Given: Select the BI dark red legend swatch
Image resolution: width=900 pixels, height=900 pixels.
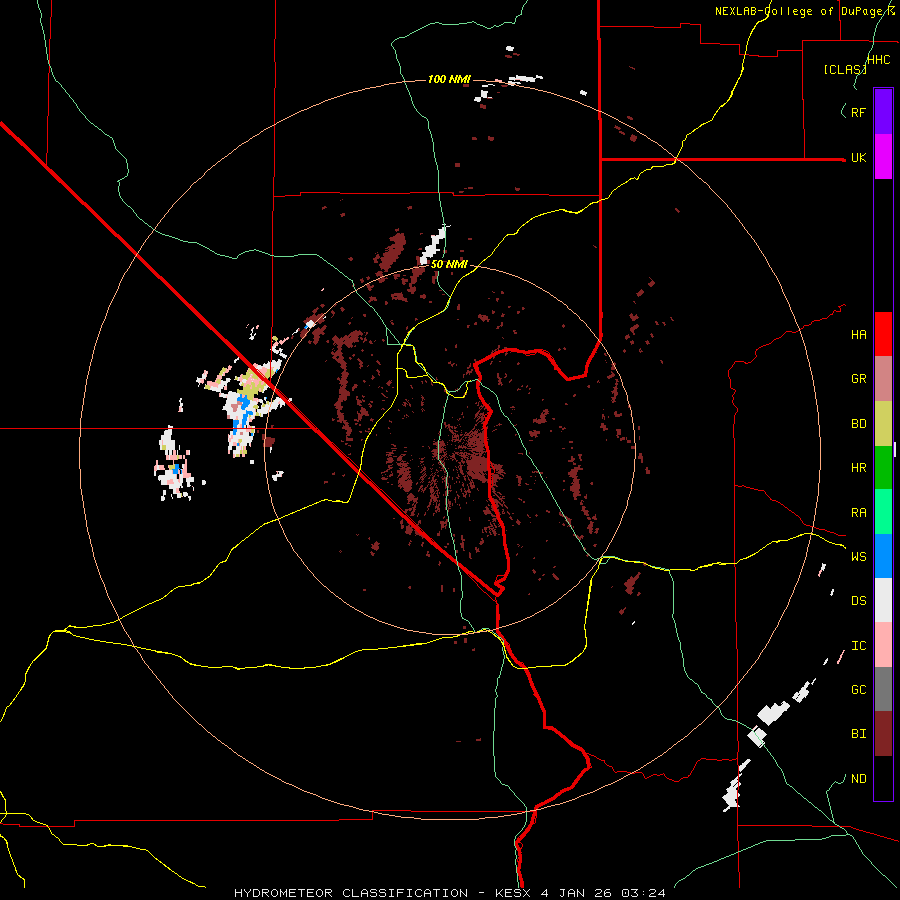Looking at the screenshot, I should click(883, 734).
